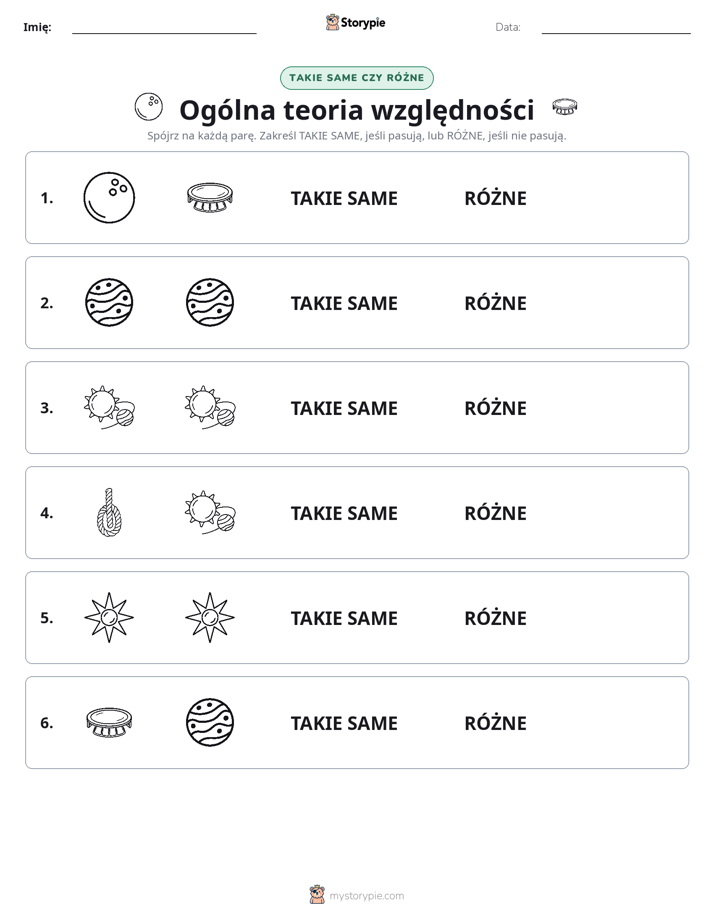
Task: Click the striped planet icon in row 6
Action: (210, 723)
